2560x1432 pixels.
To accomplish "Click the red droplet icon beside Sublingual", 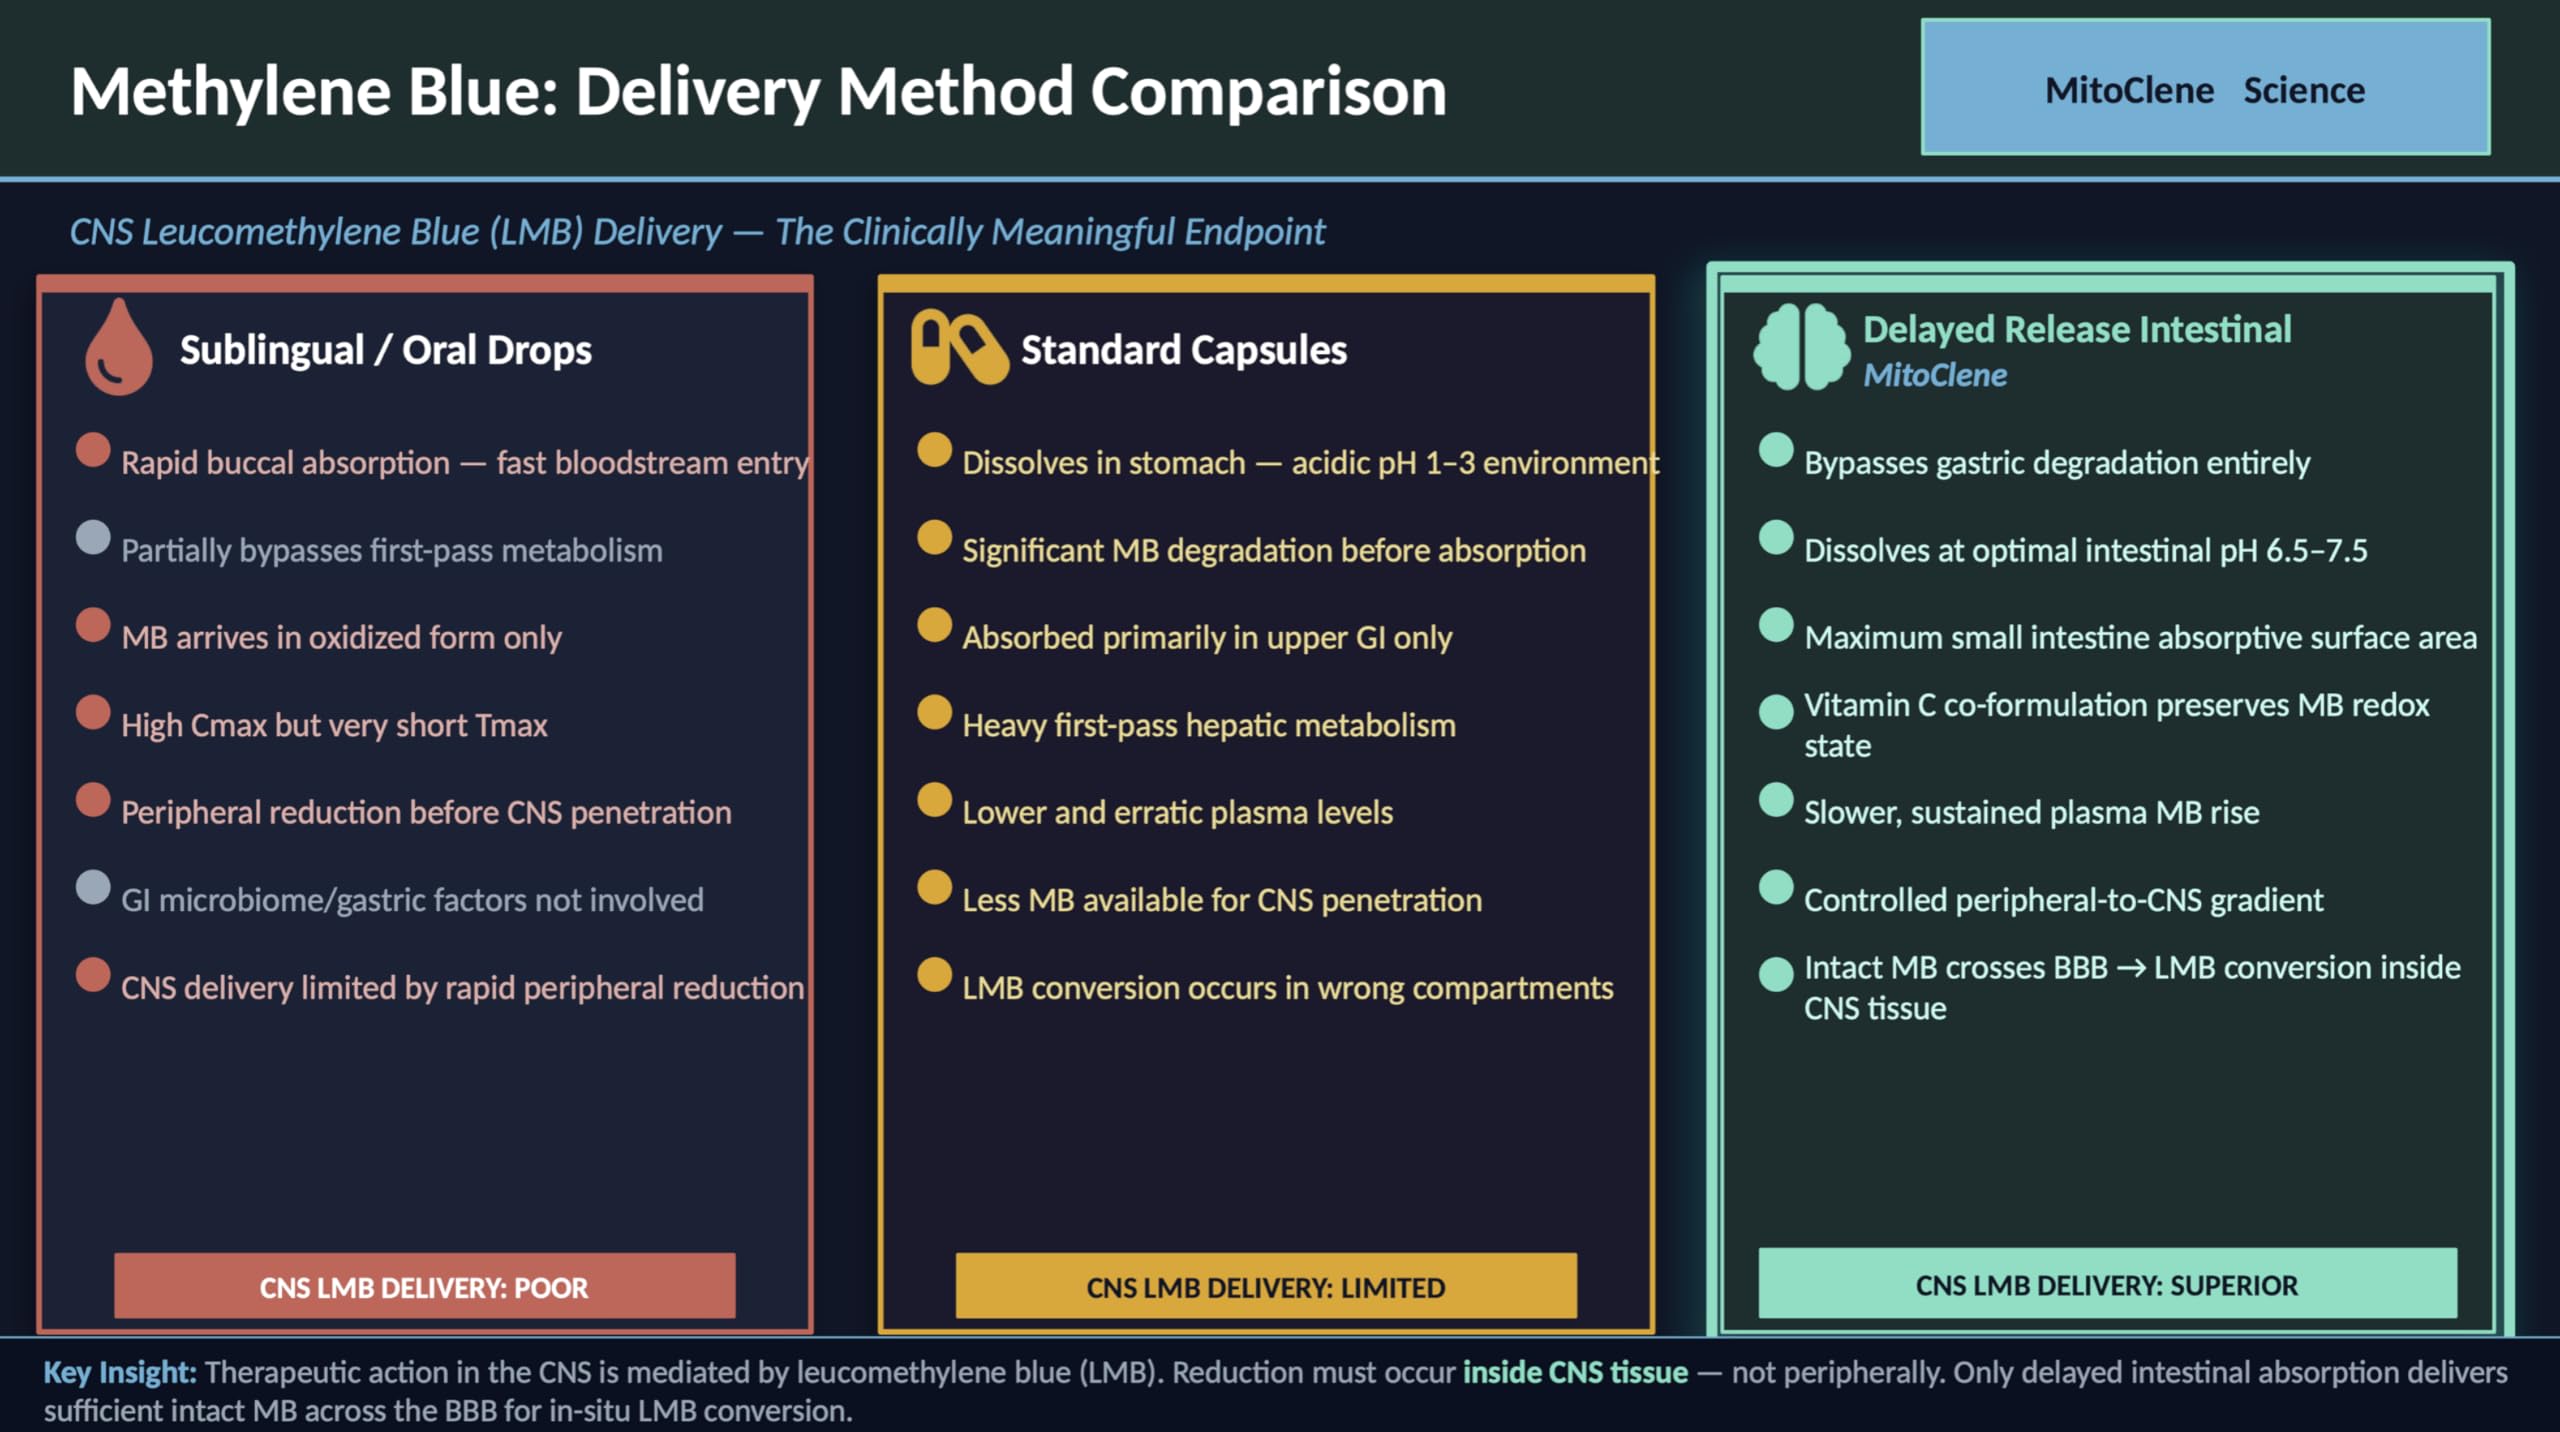I will [x=119, y=347].
